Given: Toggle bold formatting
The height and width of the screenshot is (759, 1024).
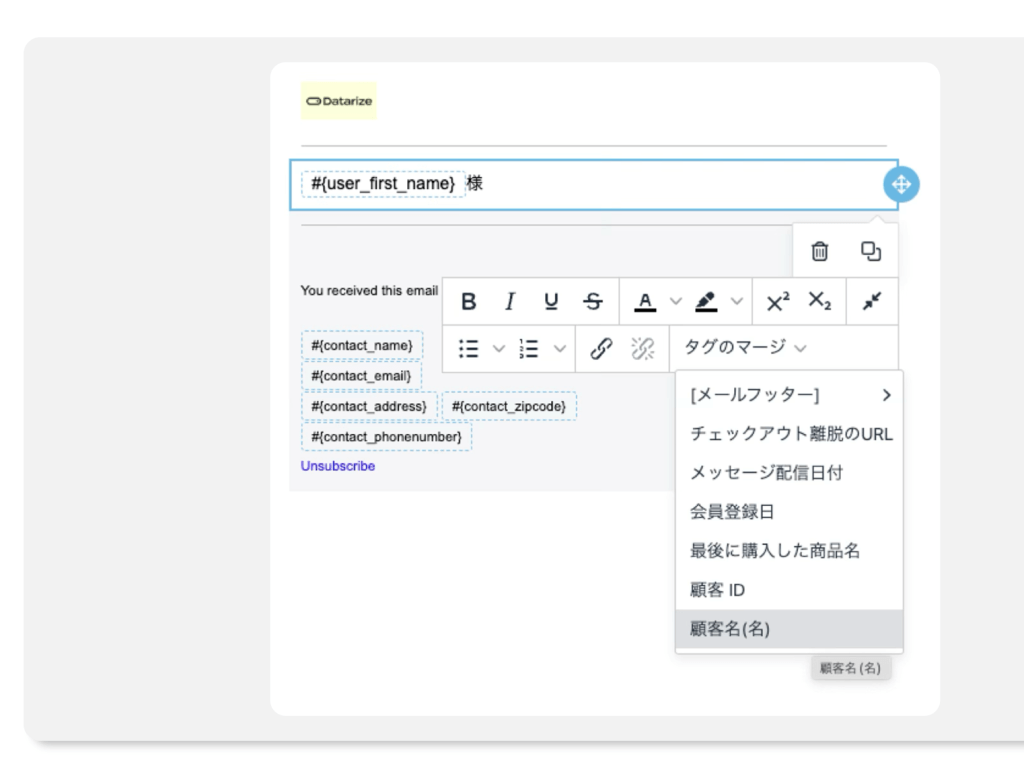Looking at the screenshot, I should click(x=468, y=302).
